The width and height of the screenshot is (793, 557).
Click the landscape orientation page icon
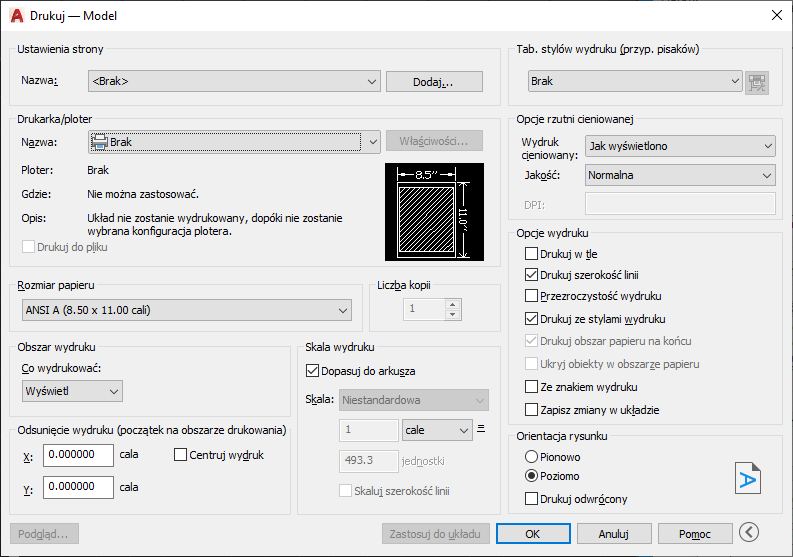coord(747,478)
